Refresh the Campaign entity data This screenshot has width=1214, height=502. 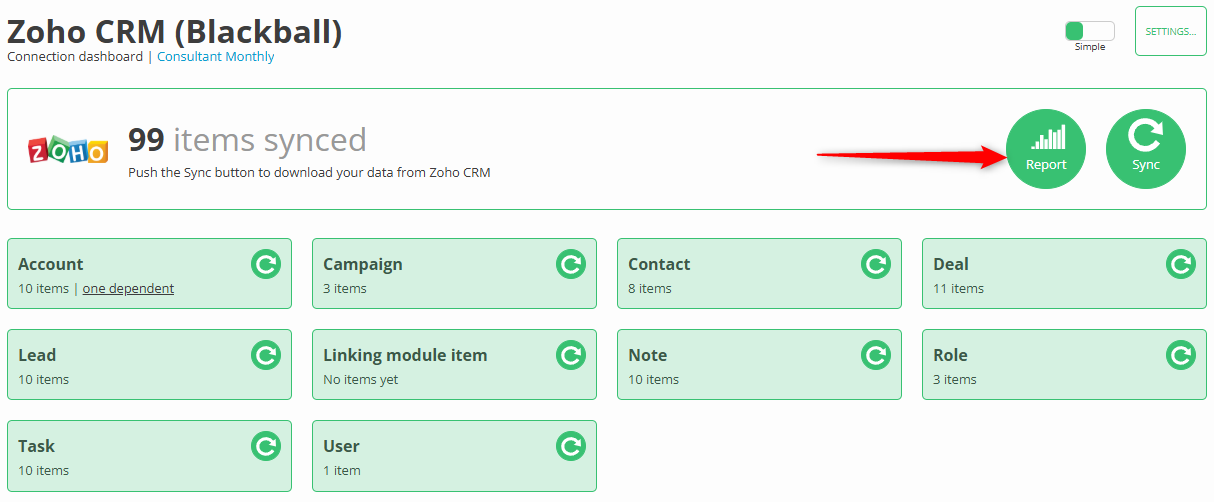pyautogui.click(x=570, y=264)
